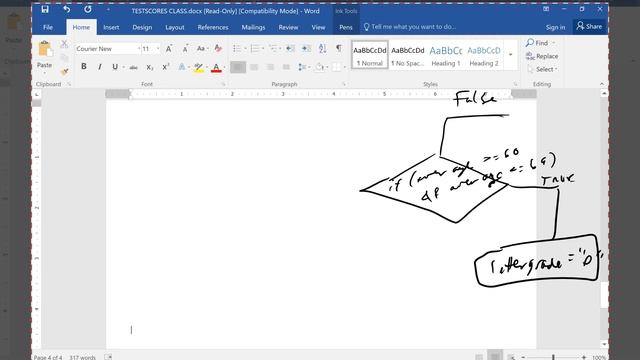Click the zoom slider handle
The width and height of the screenshot is (640, 360).
tap(553, 357)
